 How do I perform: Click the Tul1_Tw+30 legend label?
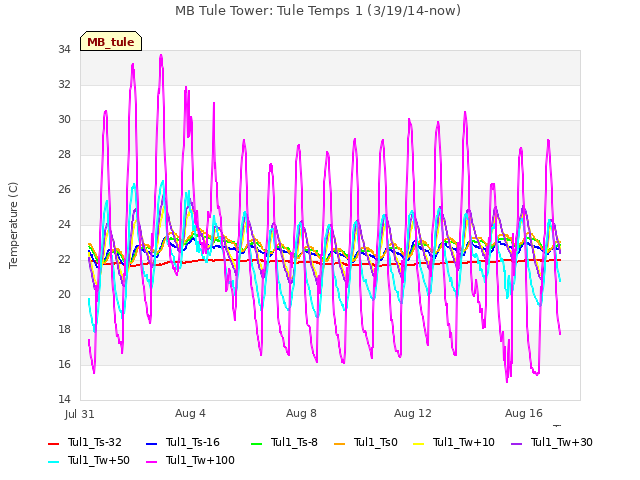[x=562, y=442]
